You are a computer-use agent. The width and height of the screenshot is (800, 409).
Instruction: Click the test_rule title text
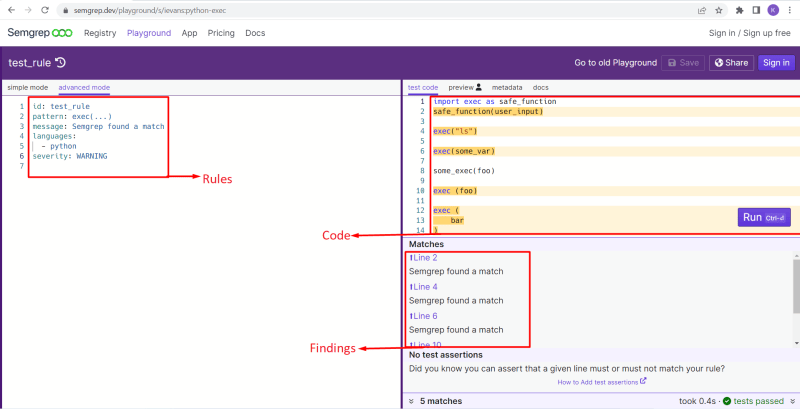30,63
